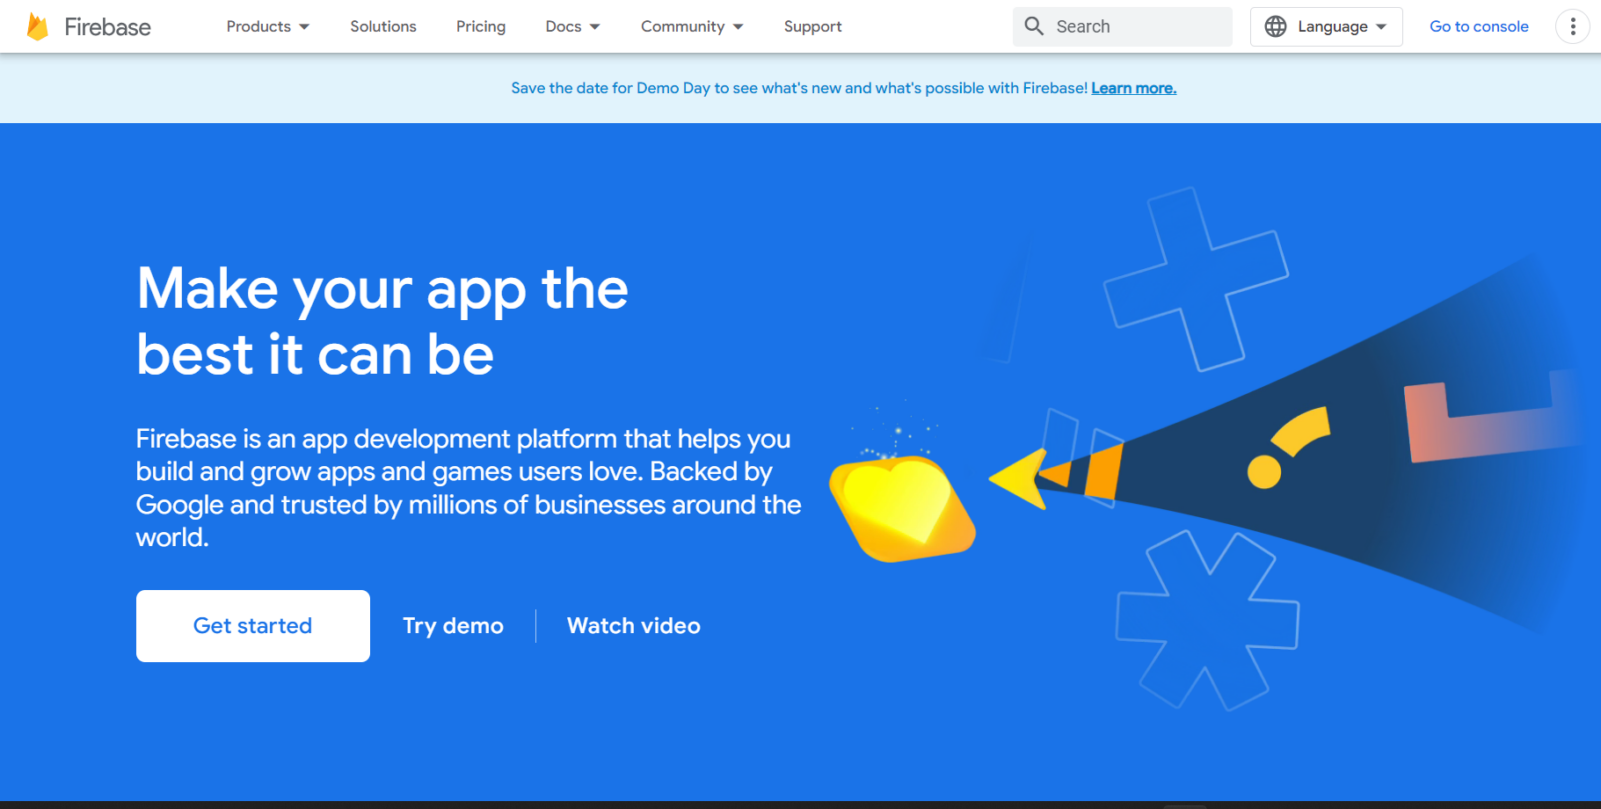Click the magnifier icon in search box
This screenshot has width=1601, height=809.
(x=1034, y=26)
